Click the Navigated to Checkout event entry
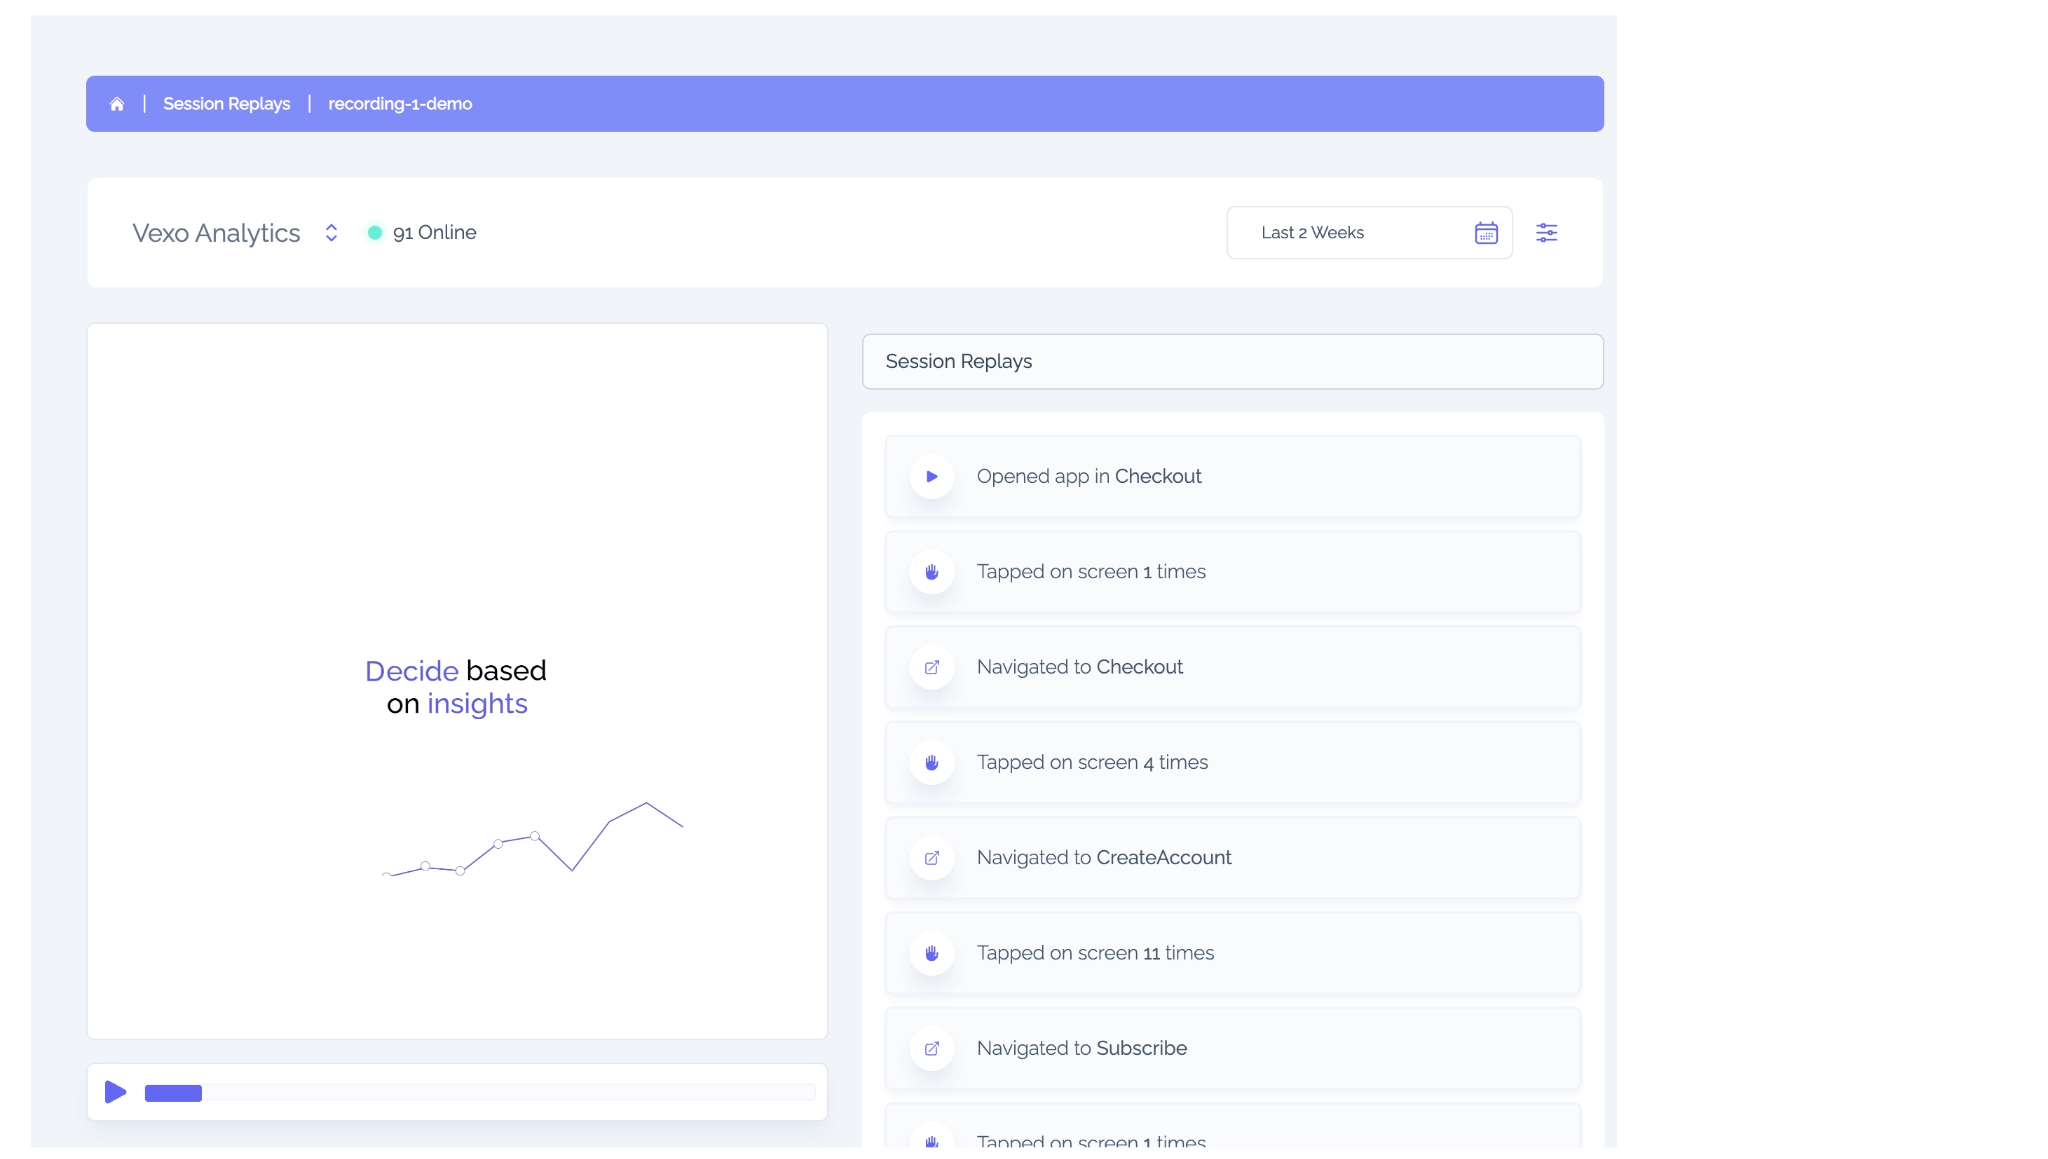2048x1159 pixels. 1230,667
